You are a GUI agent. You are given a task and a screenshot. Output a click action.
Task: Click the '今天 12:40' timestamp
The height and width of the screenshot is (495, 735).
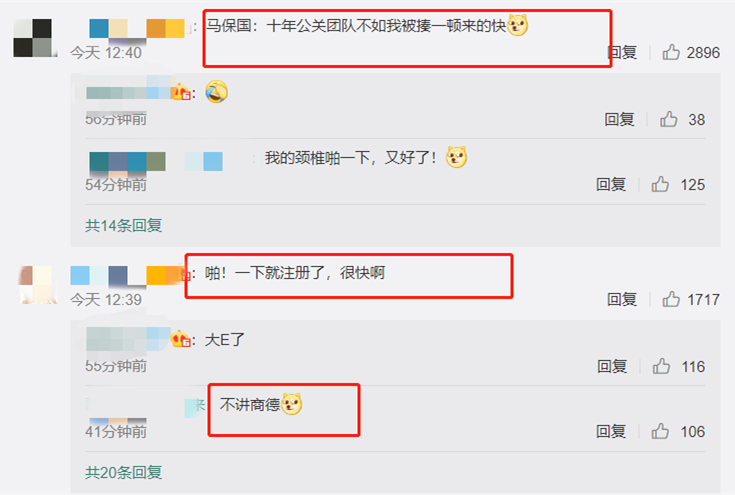tap(106, 52)
